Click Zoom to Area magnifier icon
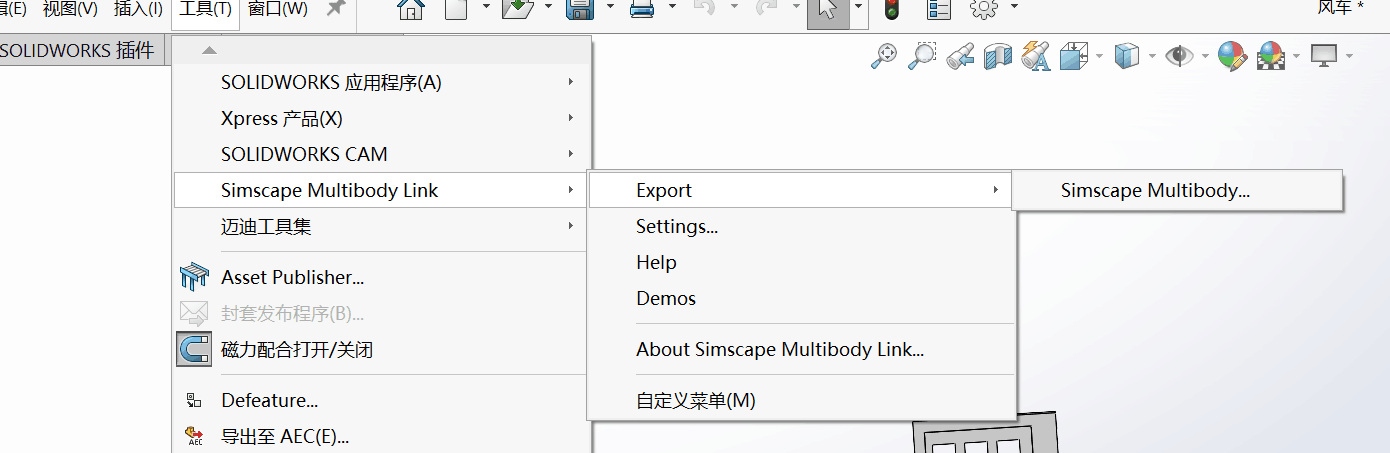 921,56
